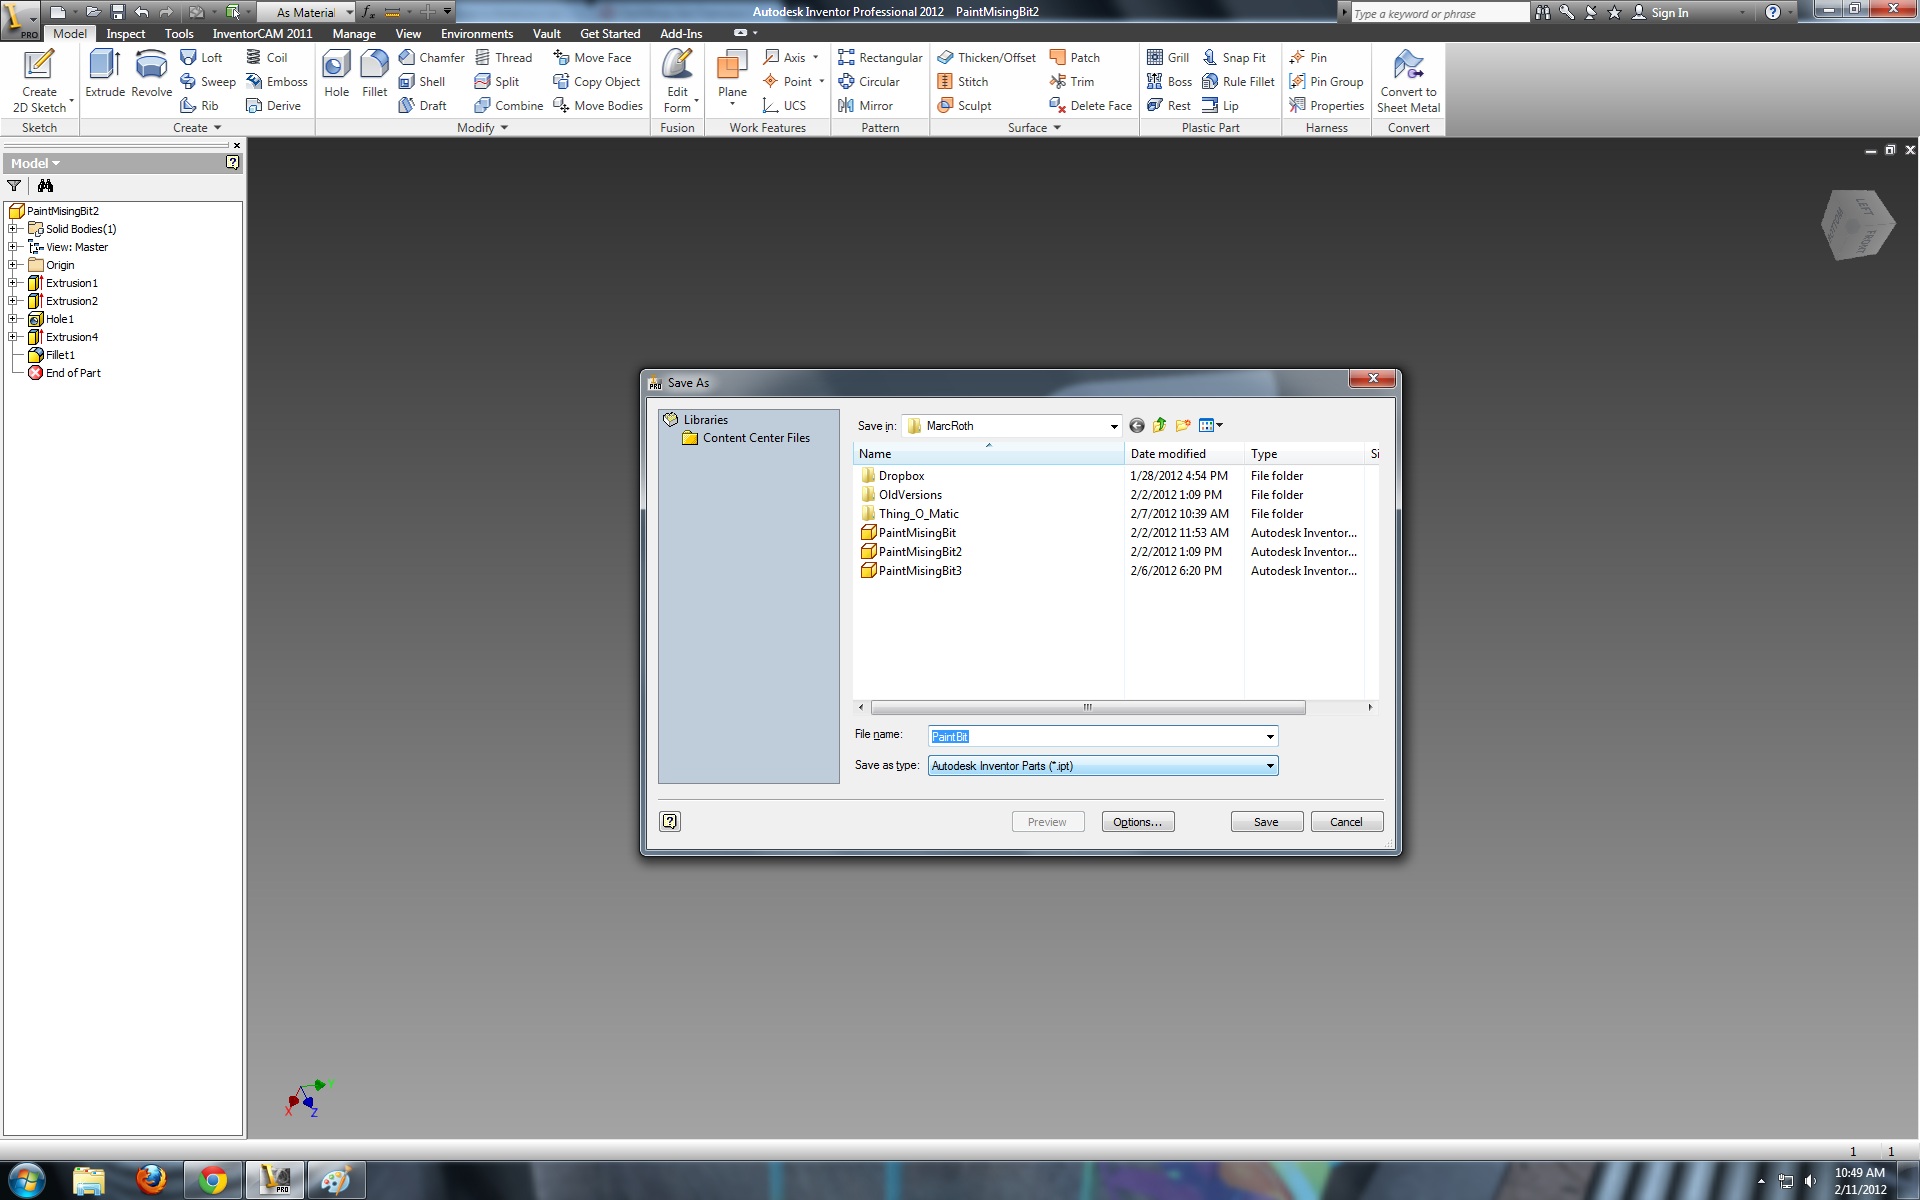Apply Mirror pattern tool
Screen dimensions: 1920x1200
click(866, 106)
